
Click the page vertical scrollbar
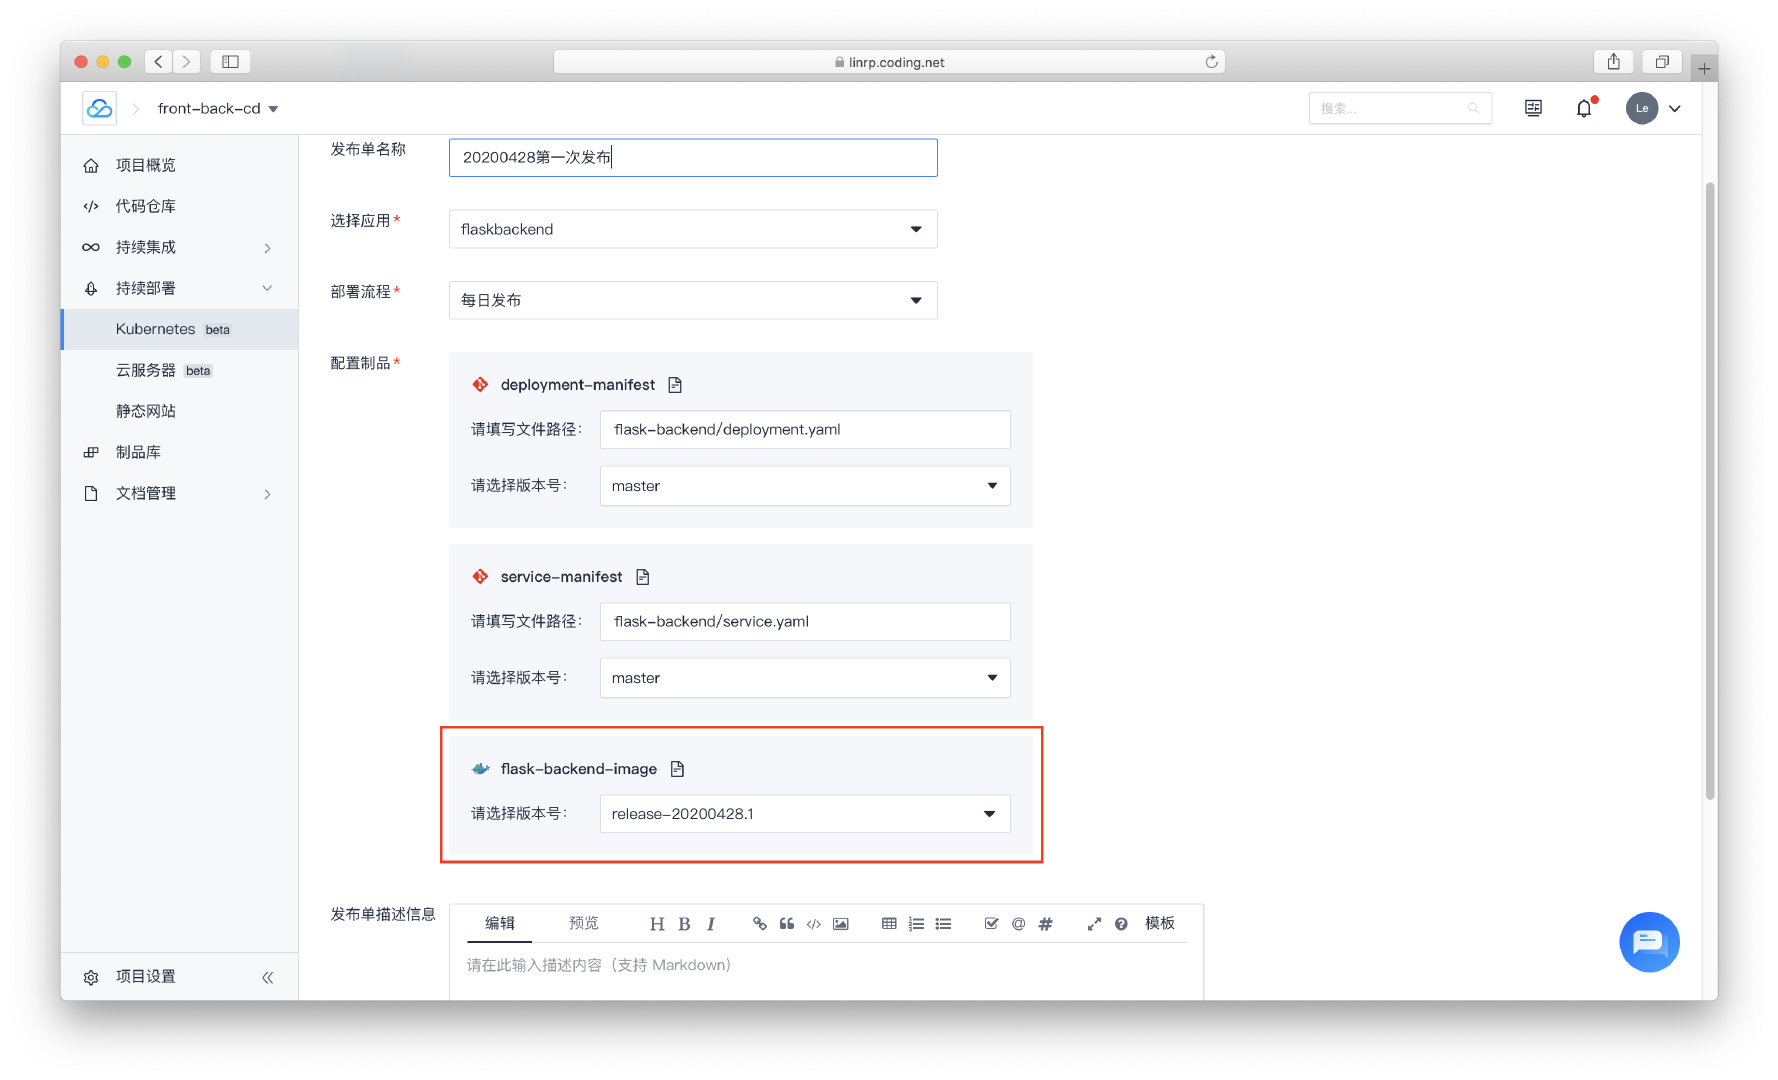tap(1710, 490)
